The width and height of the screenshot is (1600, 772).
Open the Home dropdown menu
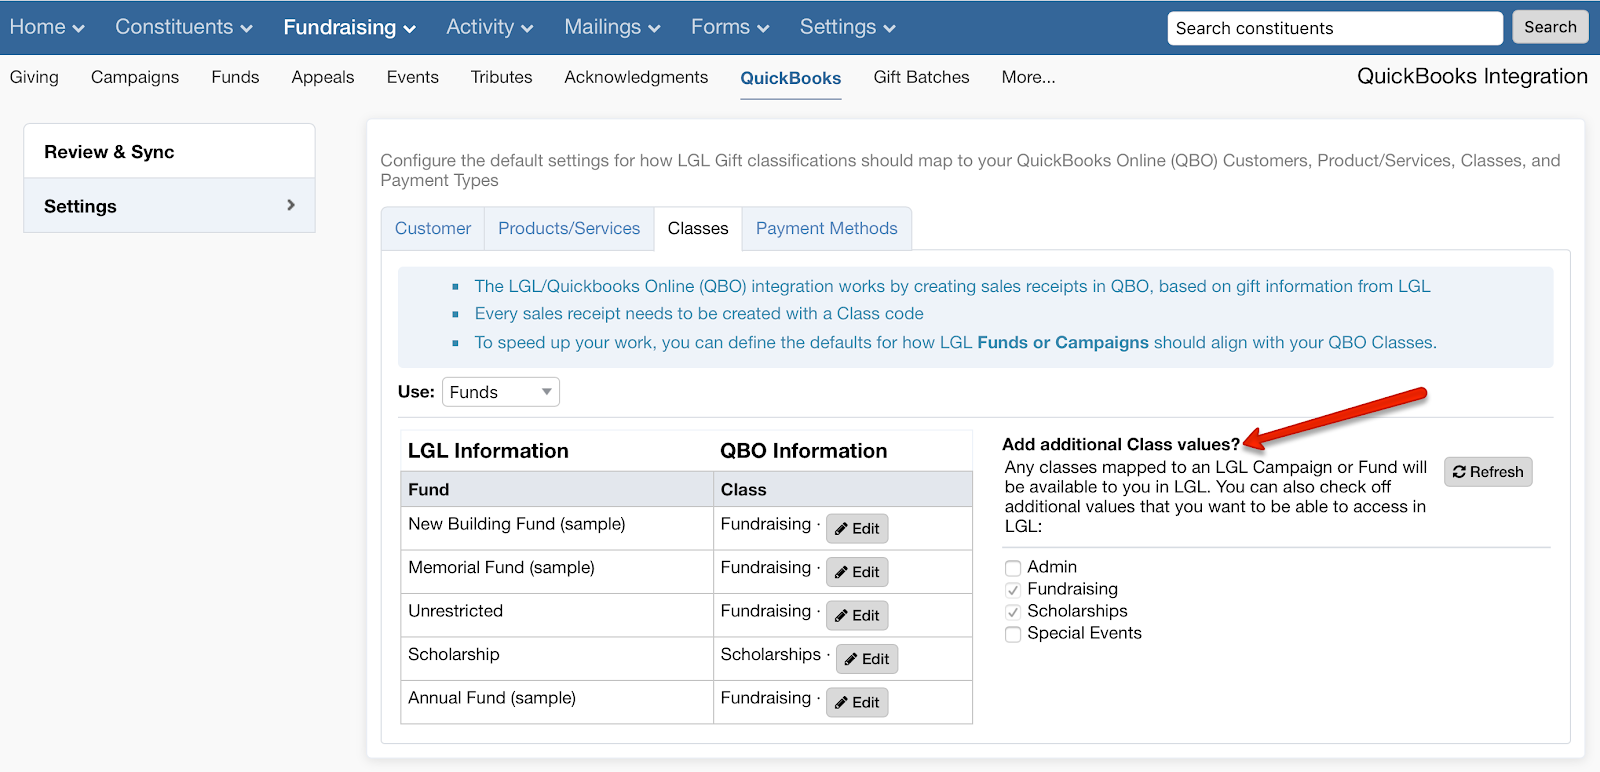47,27
